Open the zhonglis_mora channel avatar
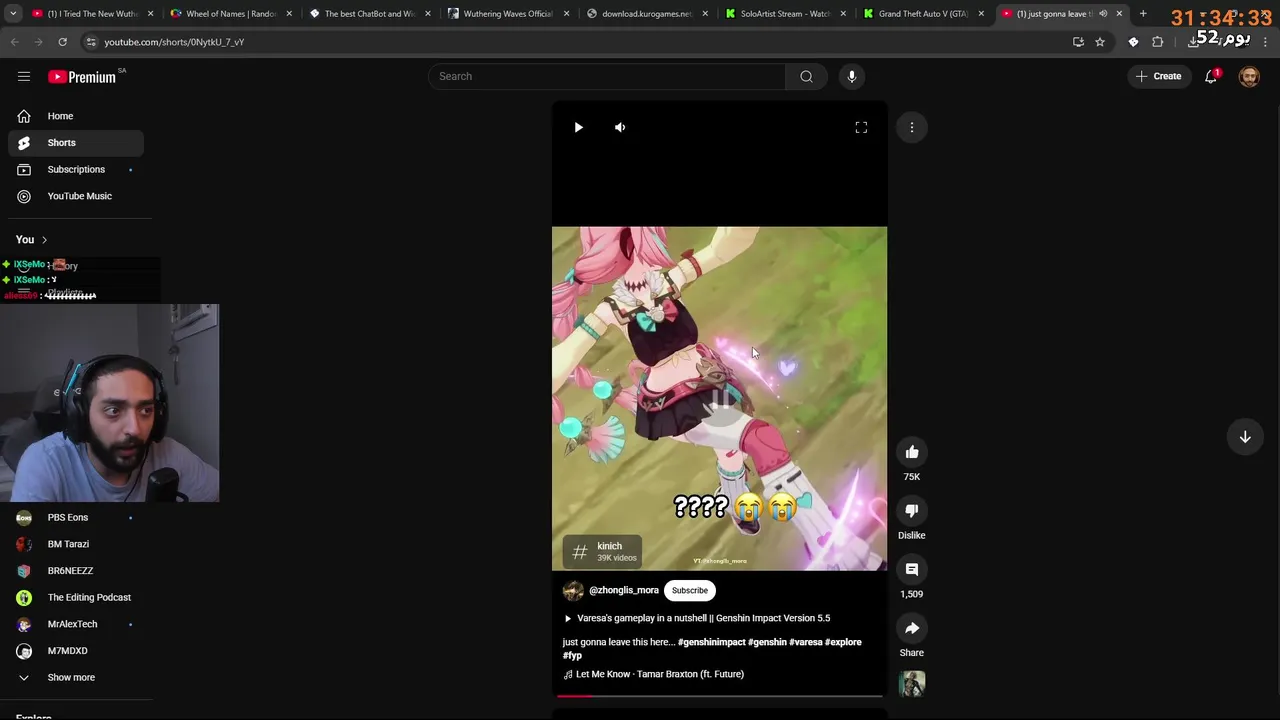Viewport: 1280px width, 720px height. tap(573, 590)
